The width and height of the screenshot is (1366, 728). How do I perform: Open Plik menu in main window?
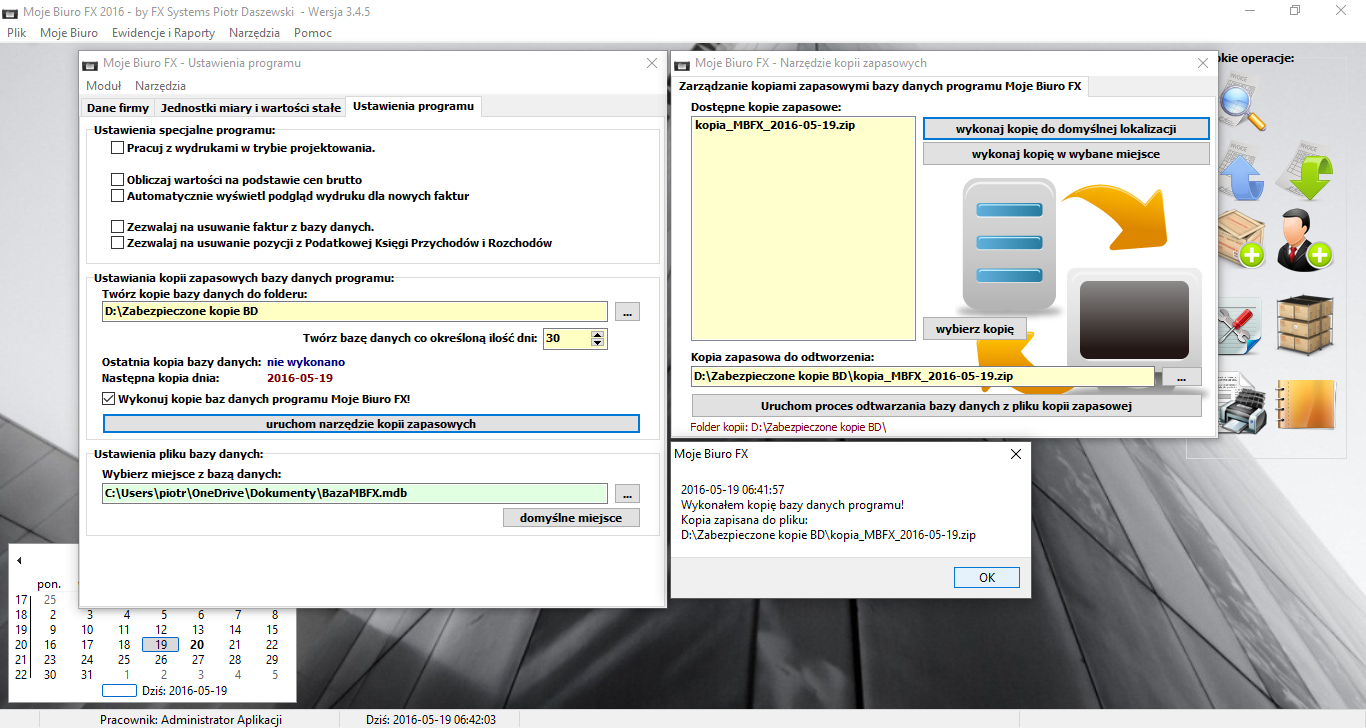coord(17,33)
